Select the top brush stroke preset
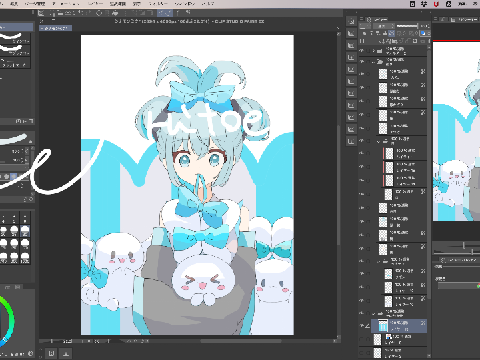The image size is (480, 360). point(15,38)
